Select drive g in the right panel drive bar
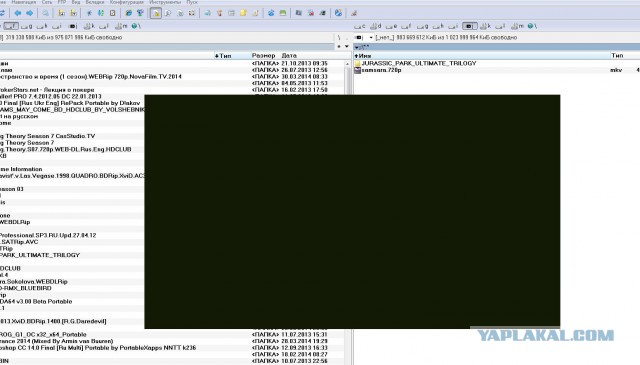Image resolution: width=640 pixels, height=365 pixels. (x=422, y=26)
